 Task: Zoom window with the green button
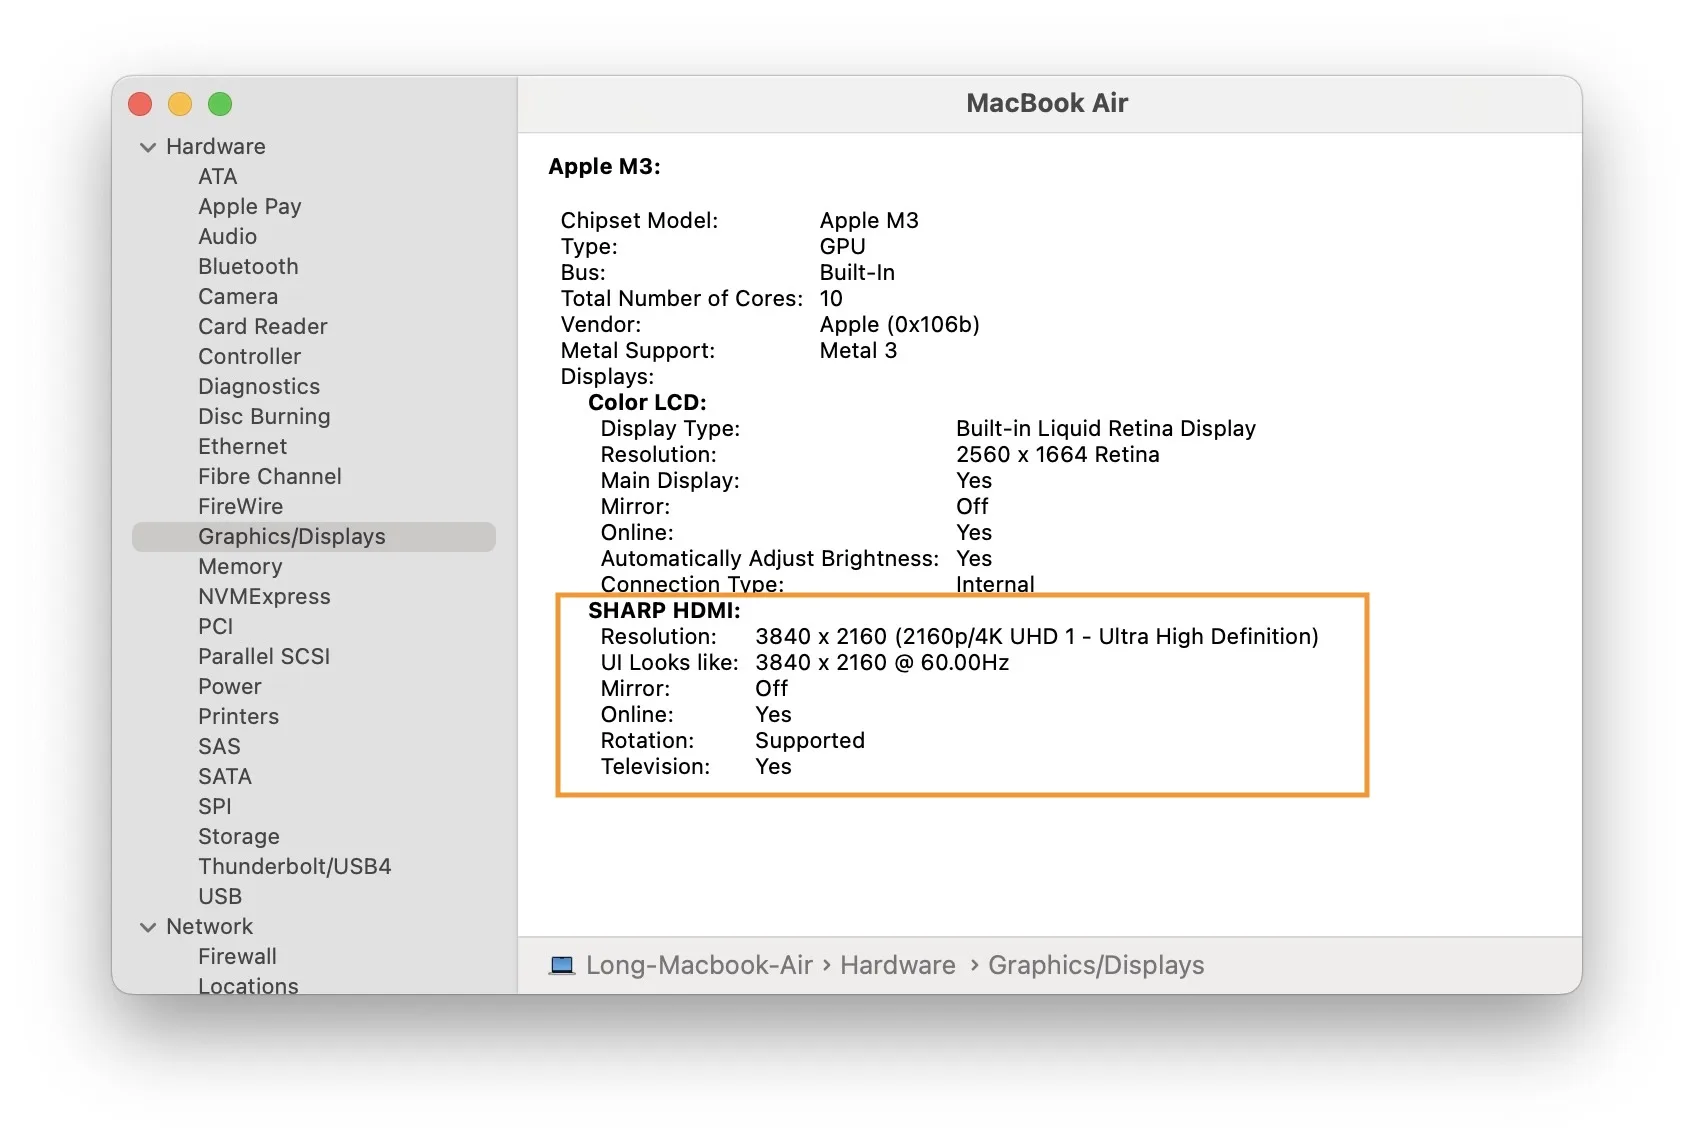(x=220, y=104)
